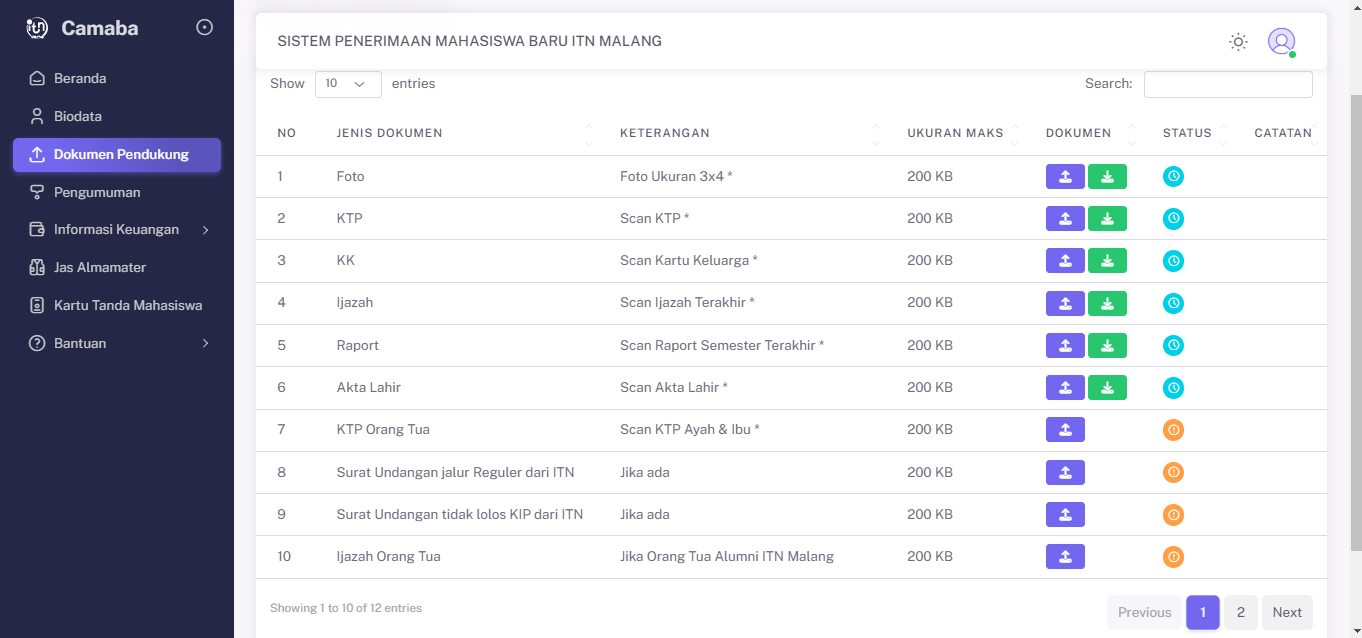Click the clock status icon for Ijazah
Image resolution: width=1362 pixels, height=638 pixels.
pyautogui.click(x=1173, y=303)
